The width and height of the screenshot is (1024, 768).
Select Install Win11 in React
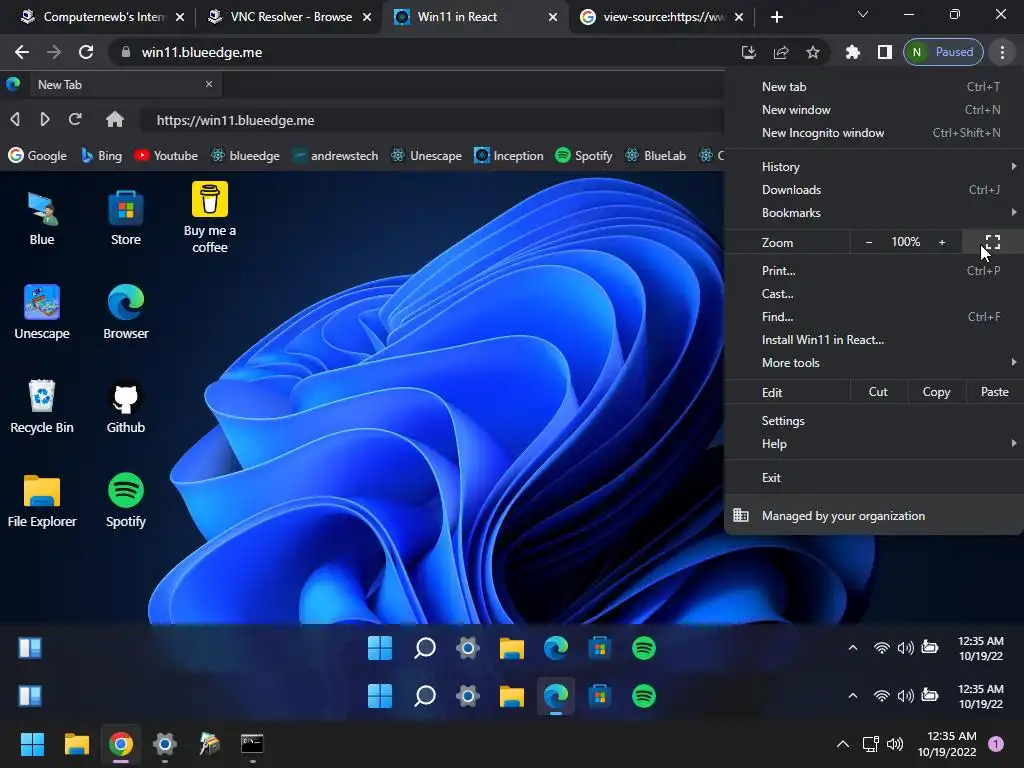tap(874, 340)
